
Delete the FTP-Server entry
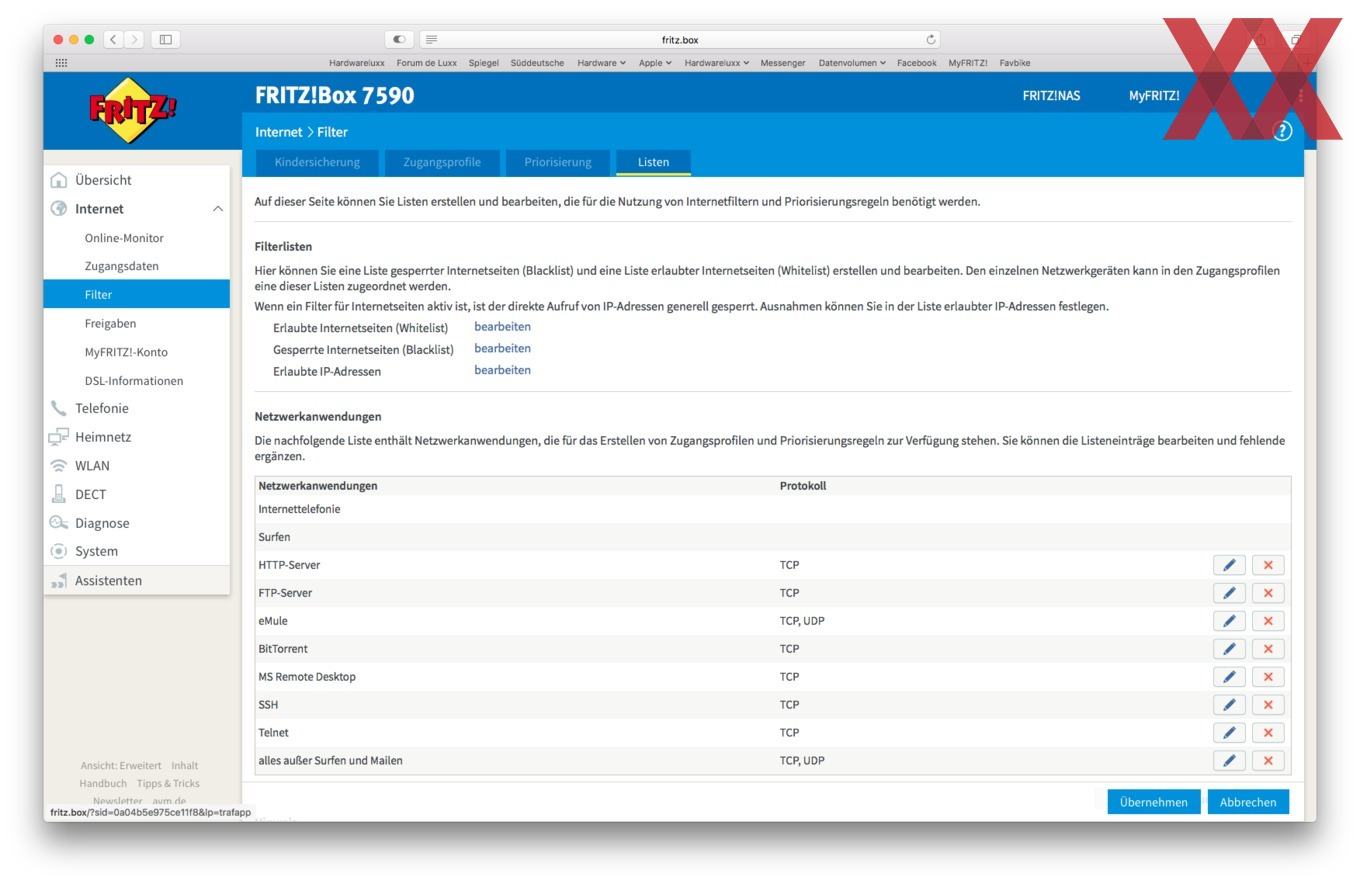tap(1268, 593)
